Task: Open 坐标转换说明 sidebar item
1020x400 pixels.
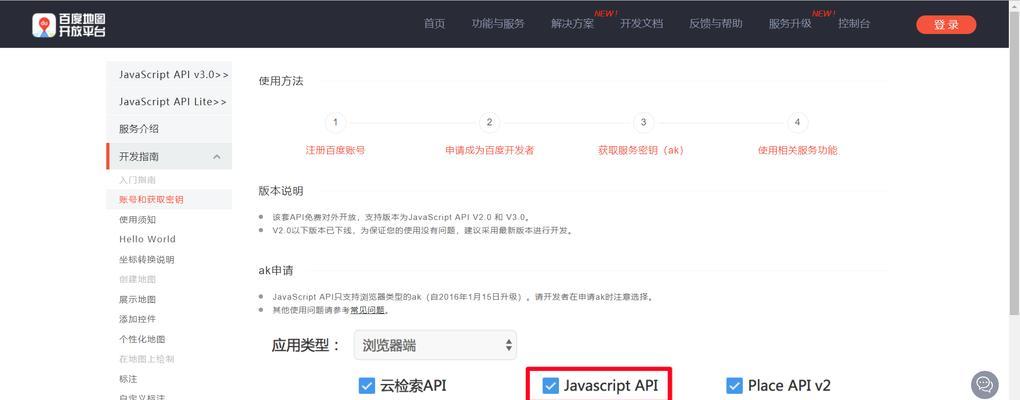Action: (146, 260)
